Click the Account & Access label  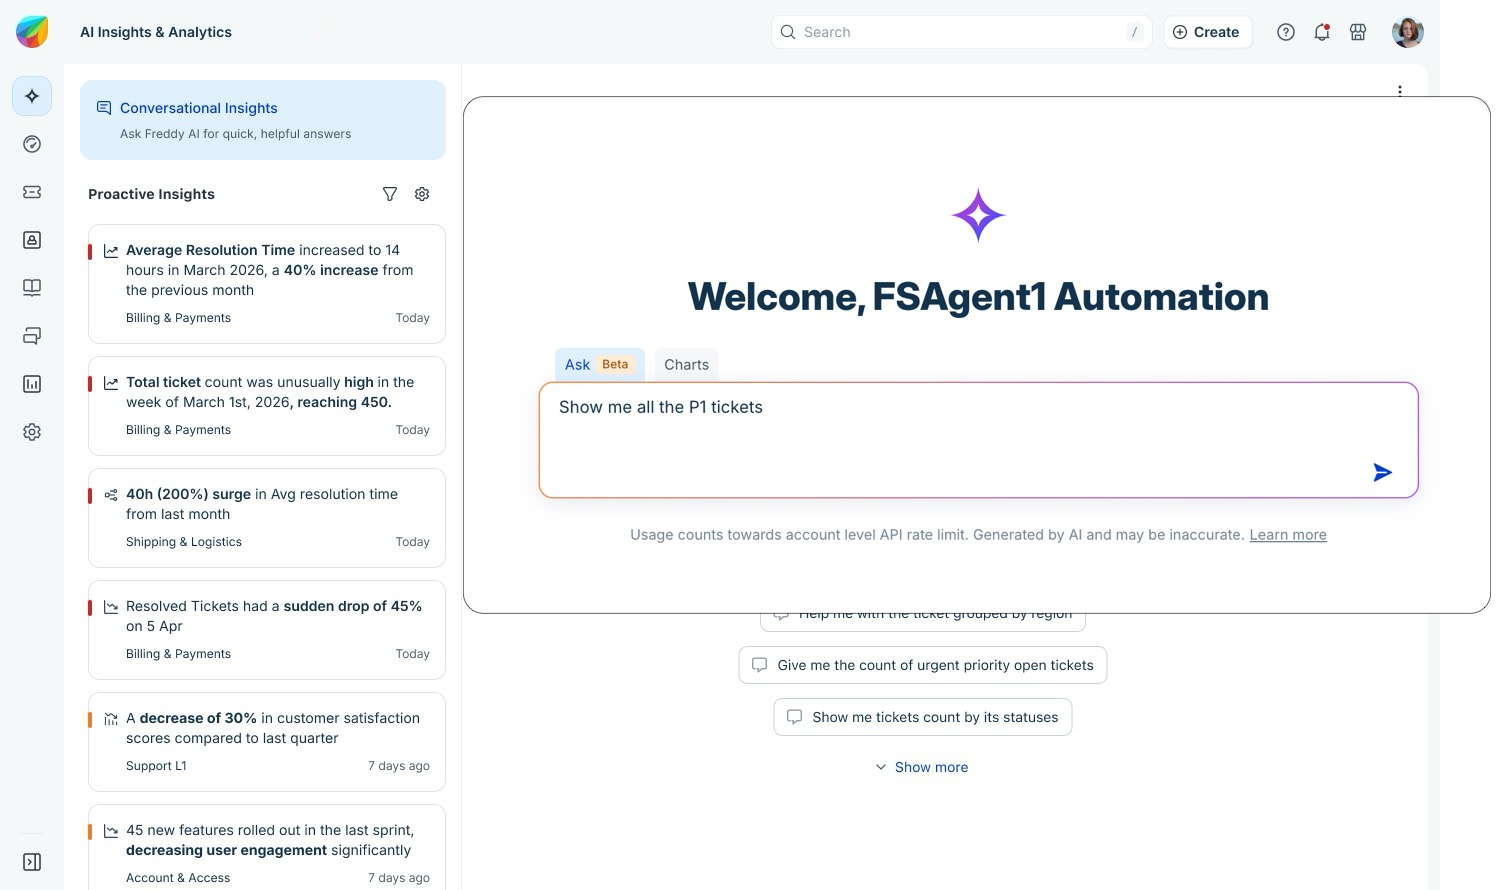click(178, 878)
